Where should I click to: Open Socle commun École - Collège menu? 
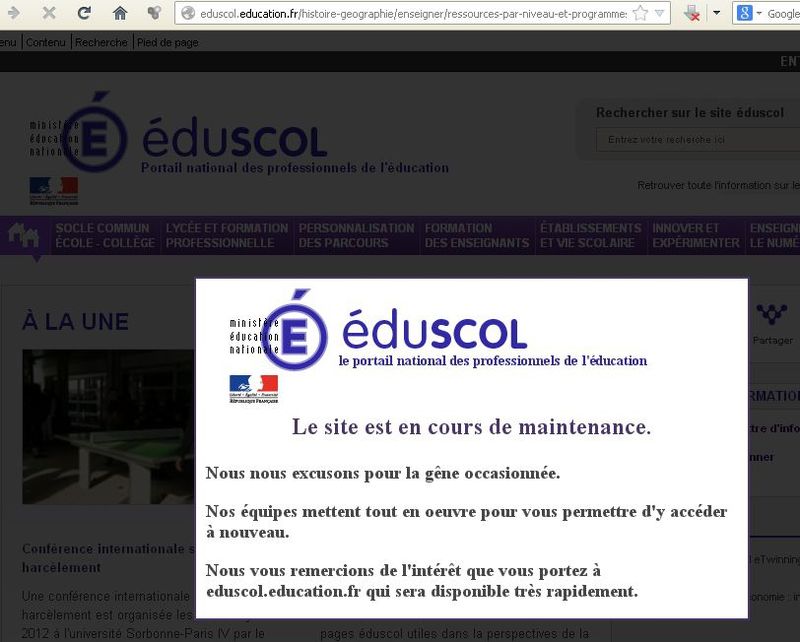[105, 235]
